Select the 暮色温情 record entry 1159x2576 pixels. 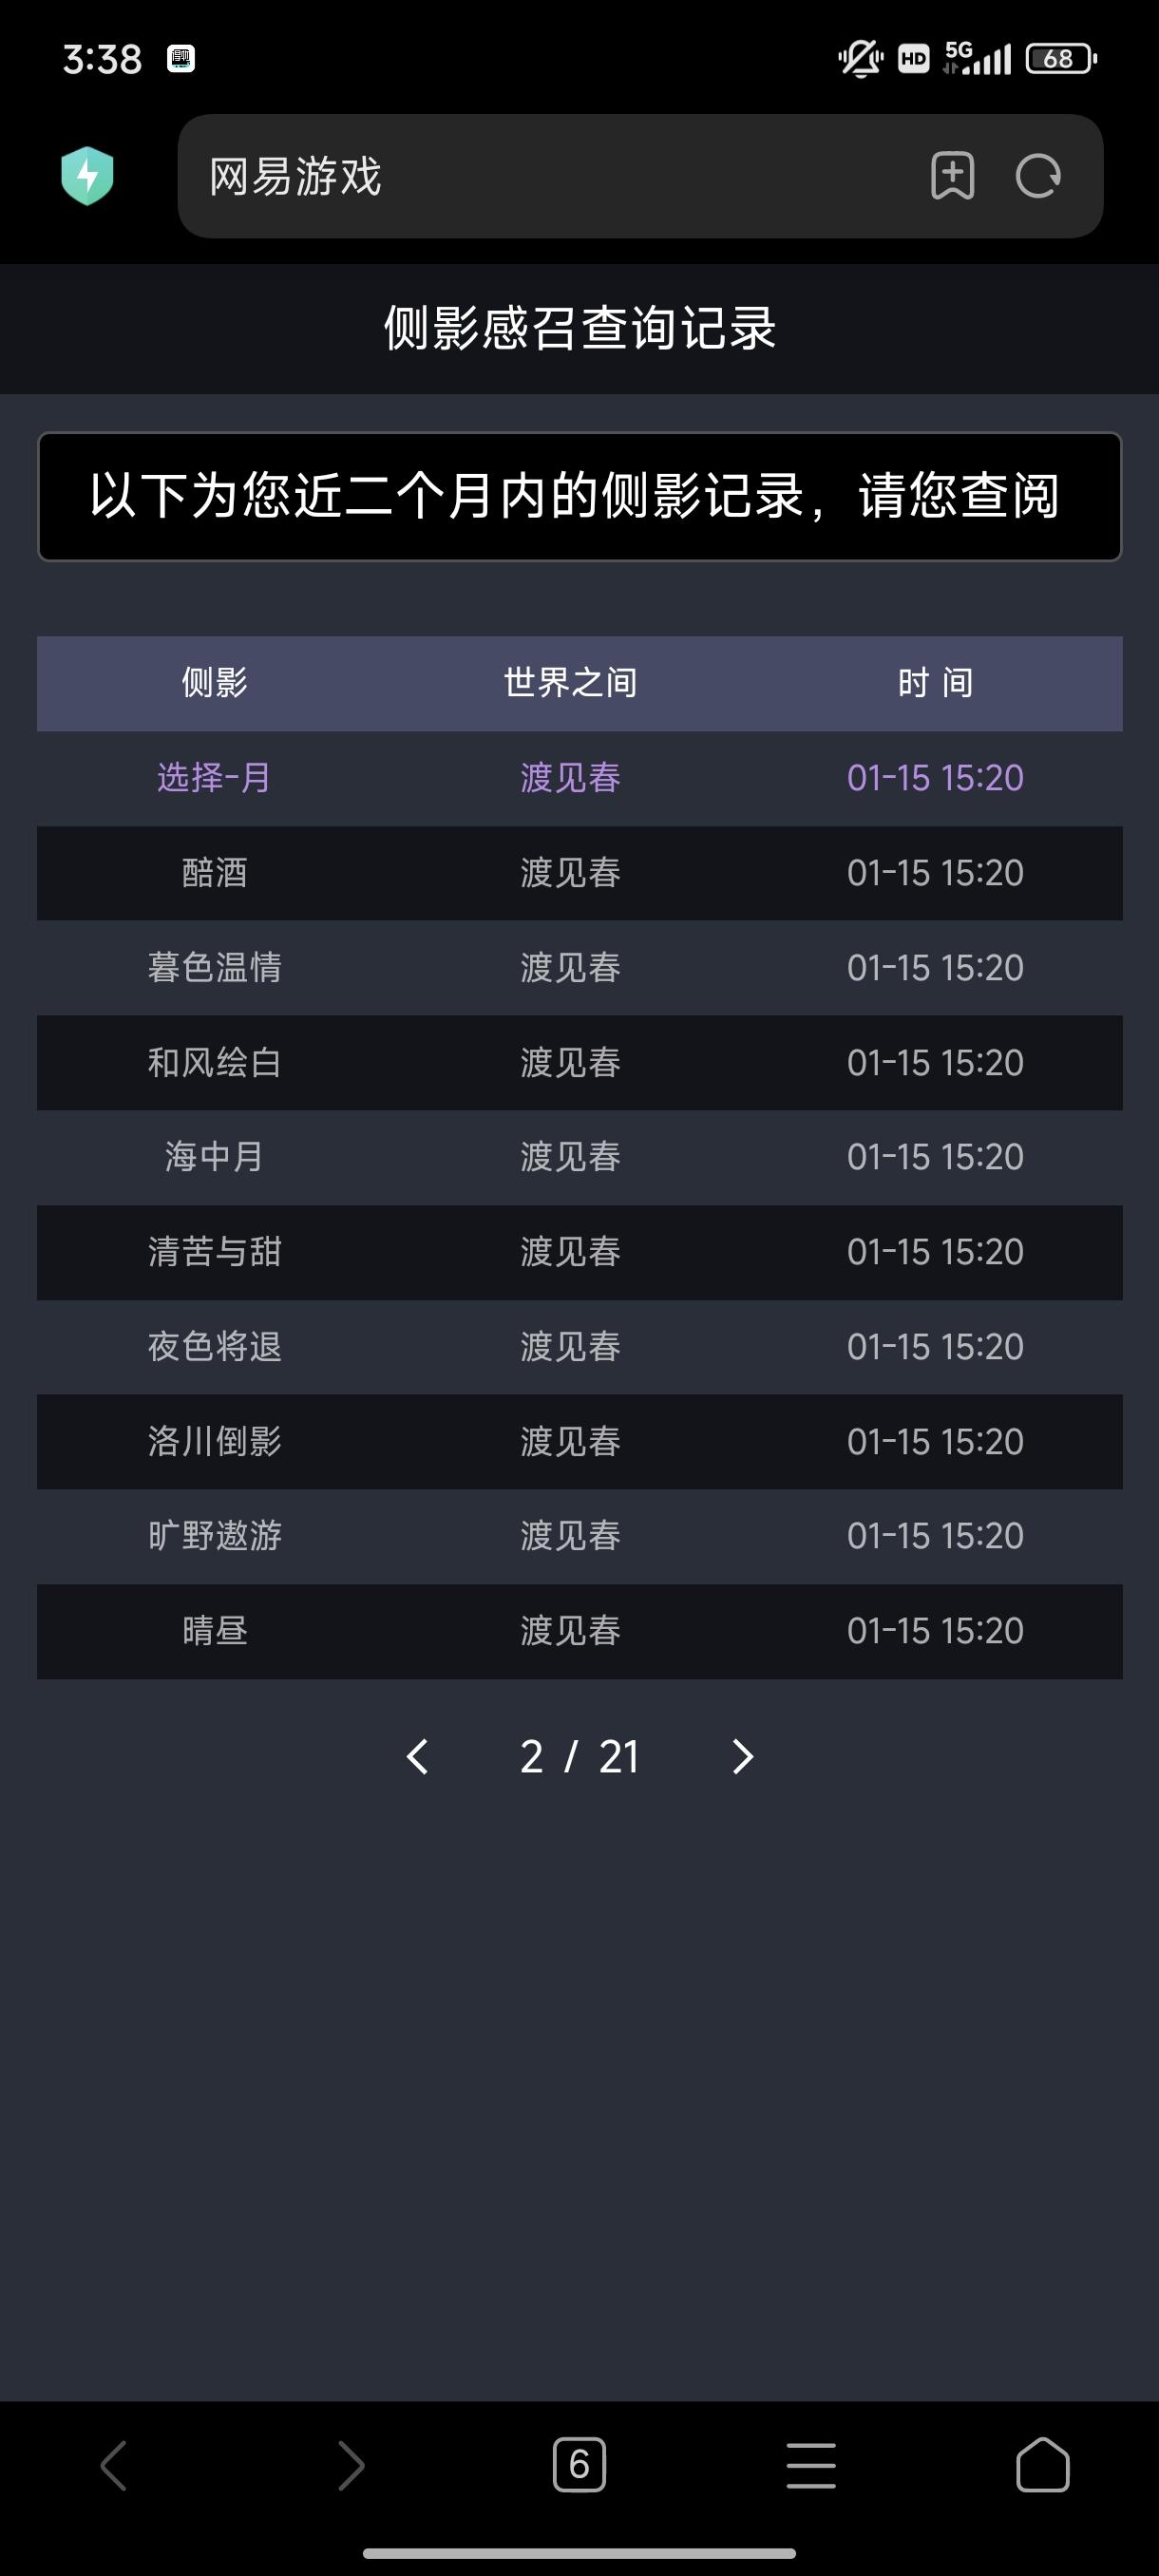(214, 968)
